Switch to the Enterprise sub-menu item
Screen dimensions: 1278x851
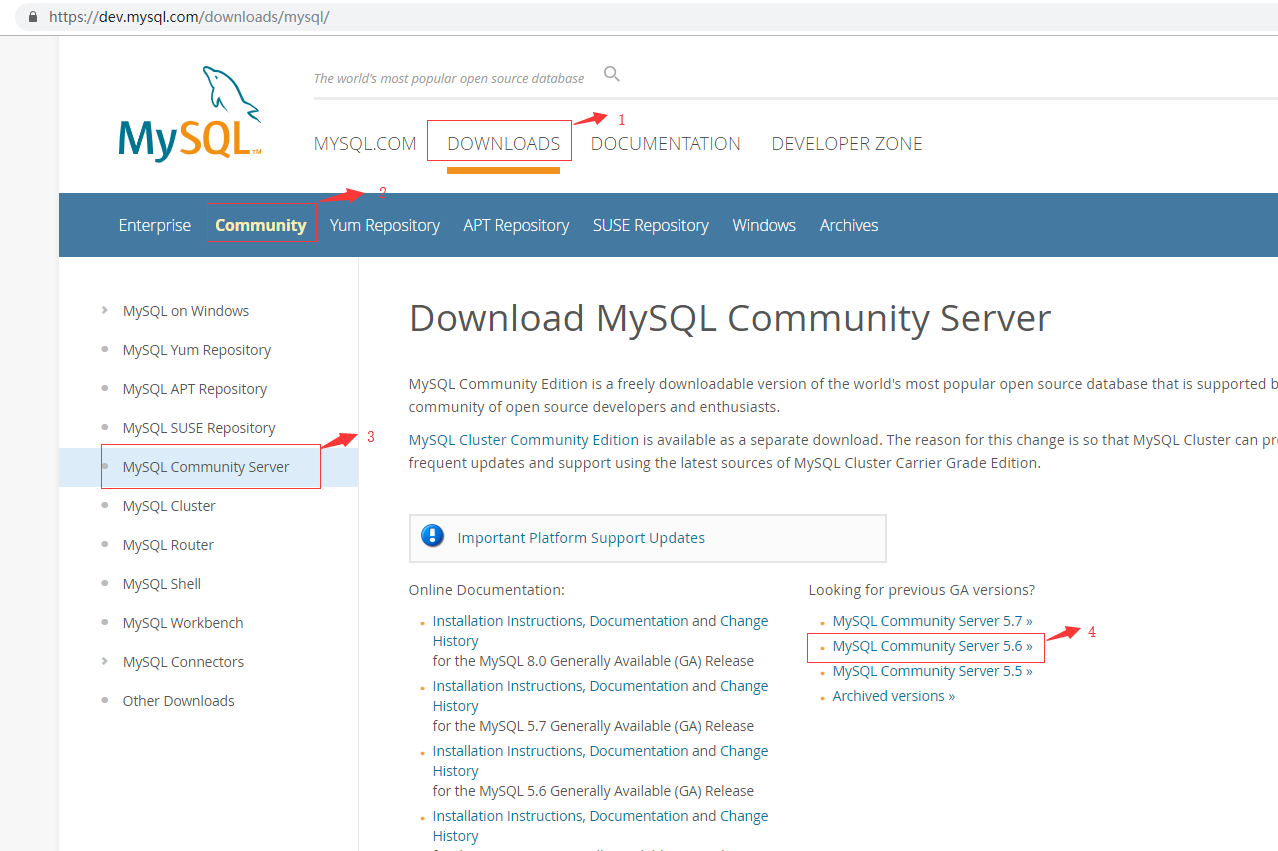[155, 225]
